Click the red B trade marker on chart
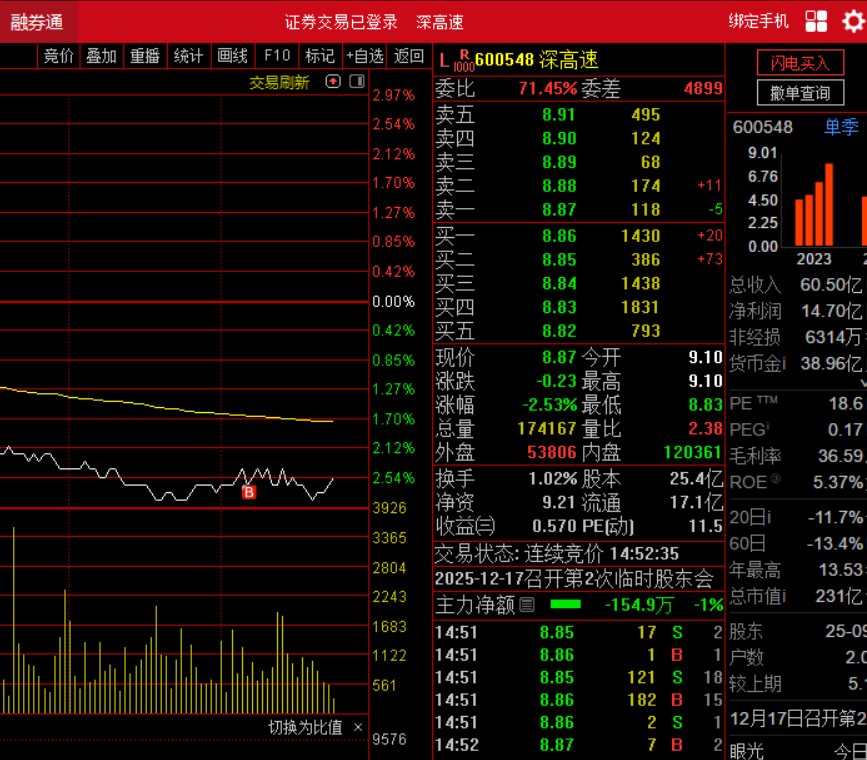This screenshot has width=867, height=760. coord(249,492)
